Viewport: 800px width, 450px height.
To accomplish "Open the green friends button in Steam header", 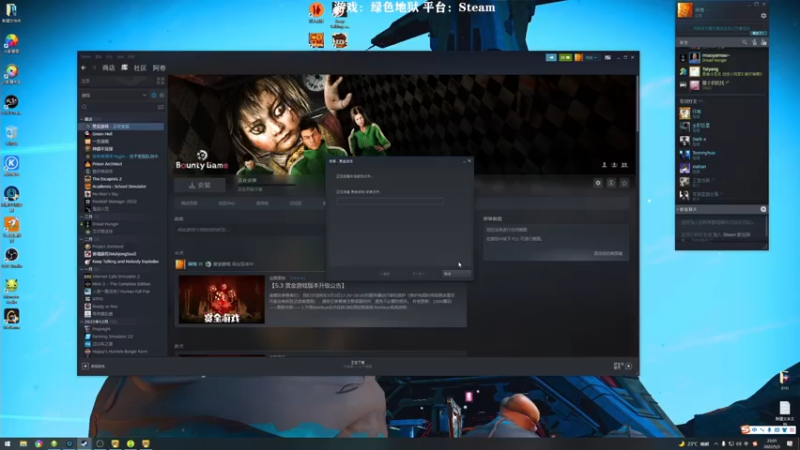I will 565,58.
